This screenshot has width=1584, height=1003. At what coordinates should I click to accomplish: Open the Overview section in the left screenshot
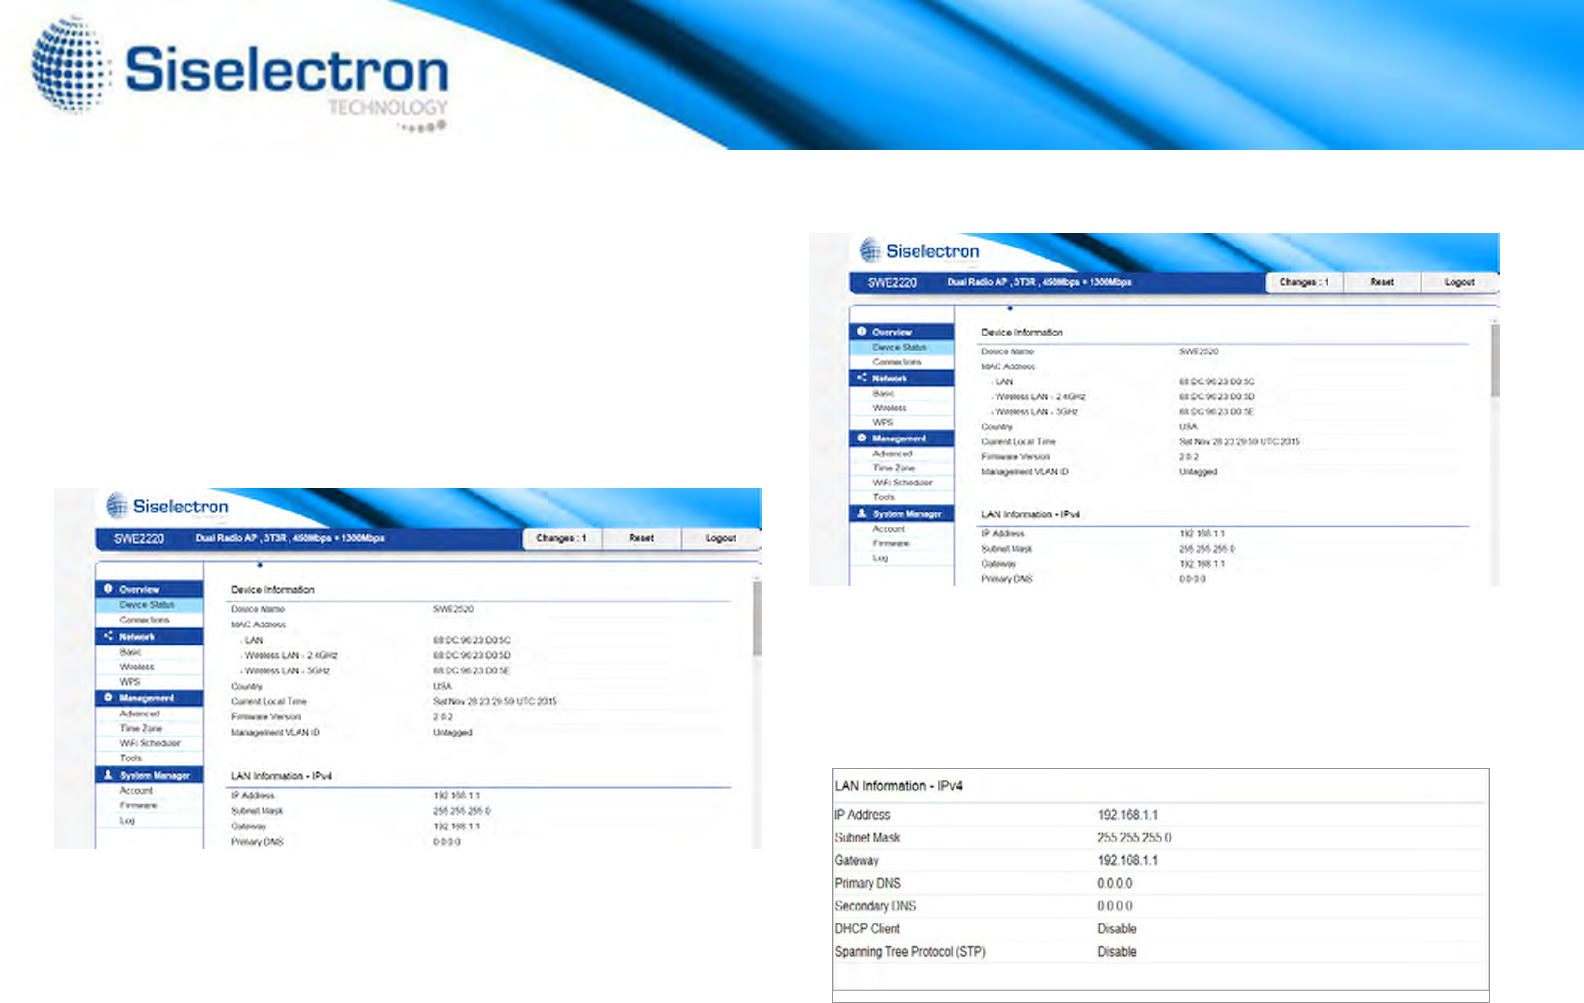pos(149,589)
